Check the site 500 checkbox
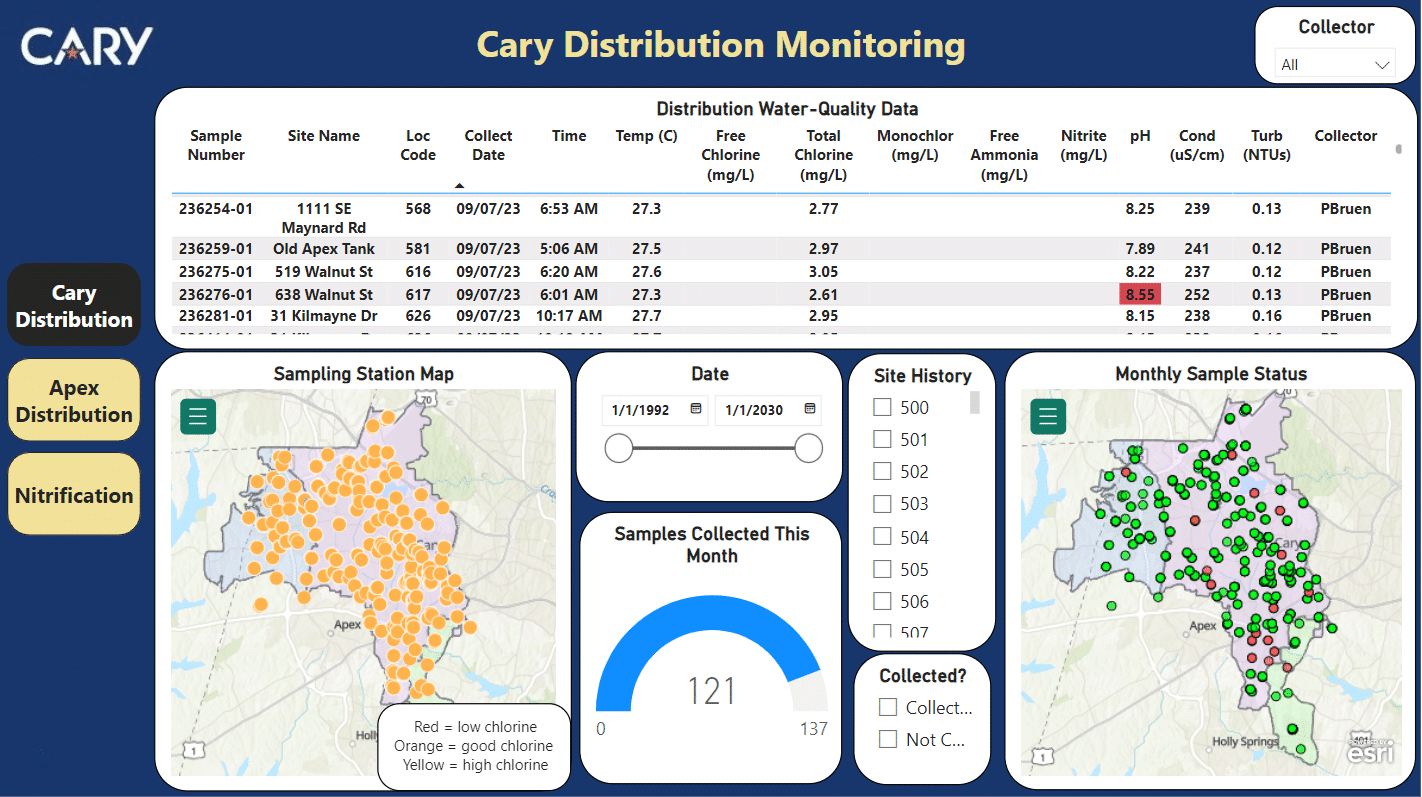 [882, 407]
